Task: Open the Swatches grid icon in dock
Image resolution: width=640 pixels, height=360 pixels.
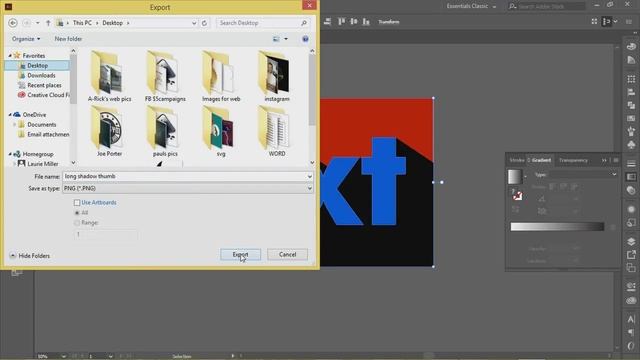Action: pyautogui.click(x=631, y=79)
